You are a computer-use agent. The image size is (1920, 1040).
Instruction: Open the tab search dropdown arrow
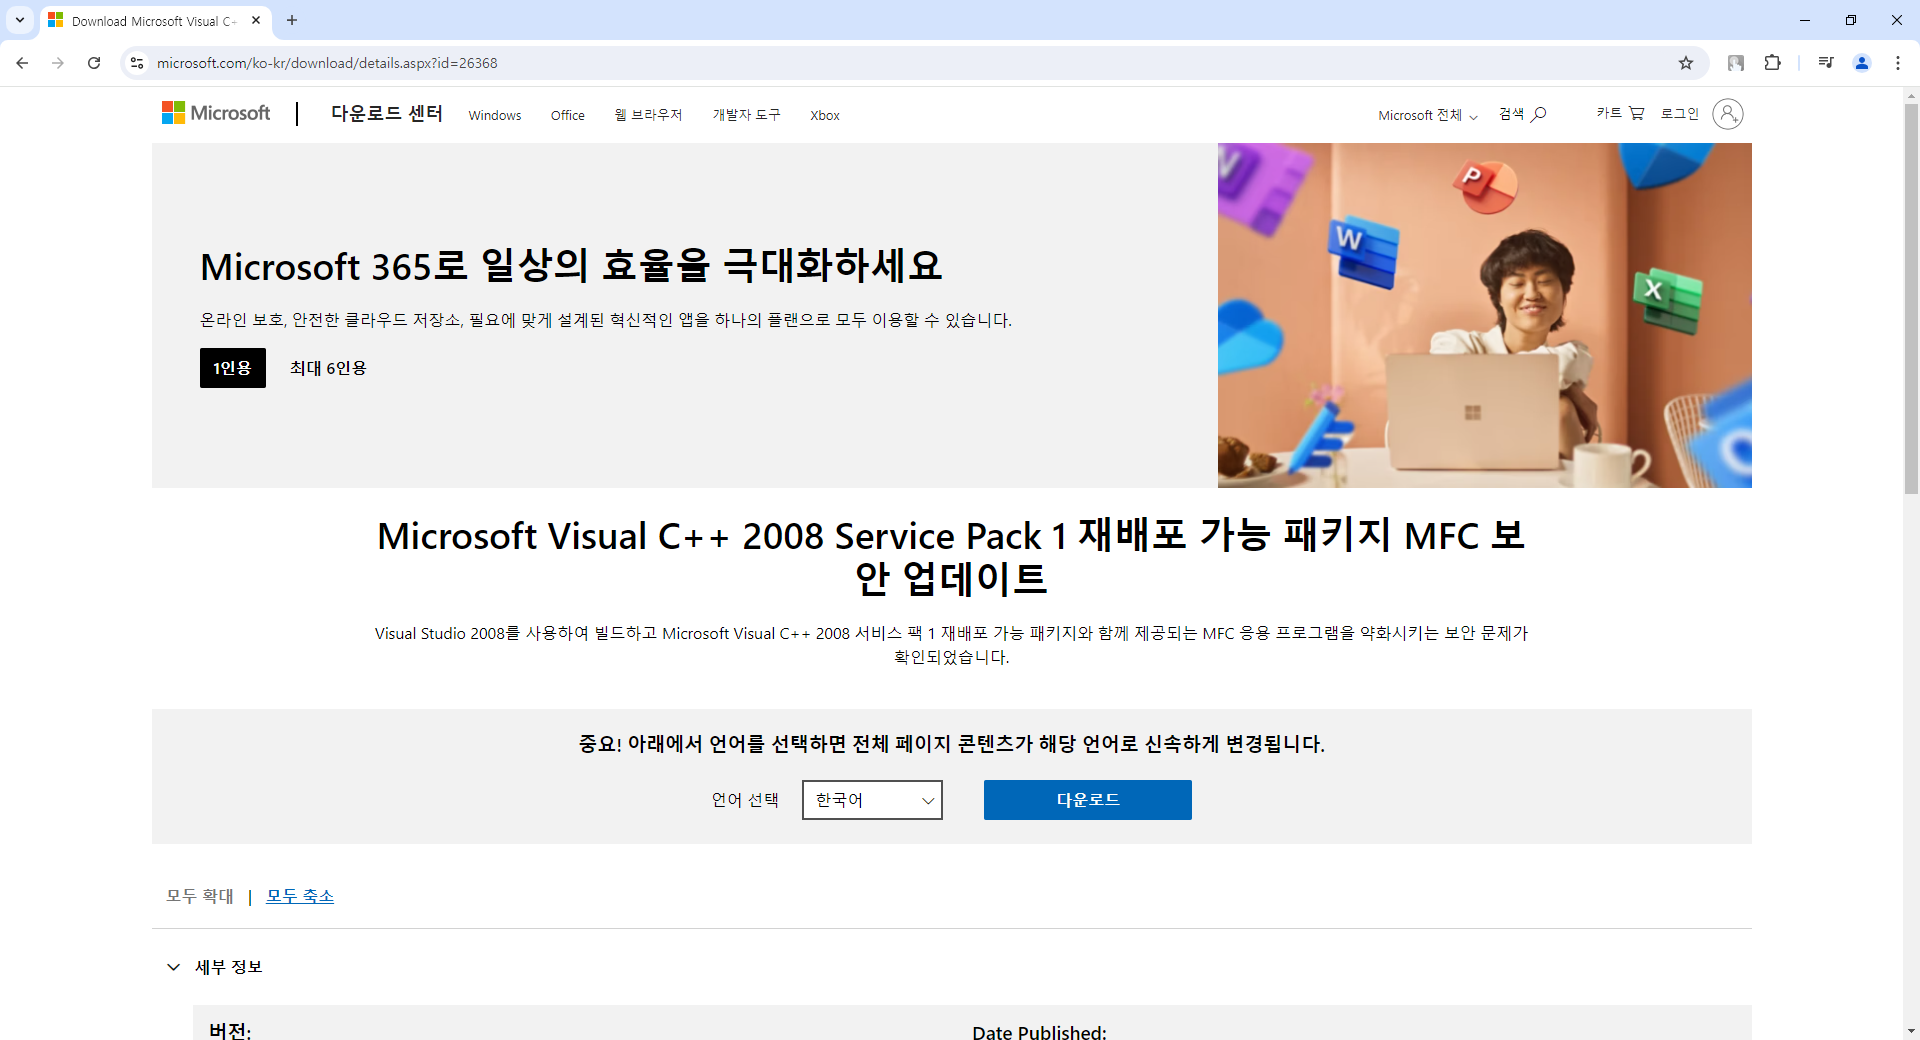pos(19,20)
